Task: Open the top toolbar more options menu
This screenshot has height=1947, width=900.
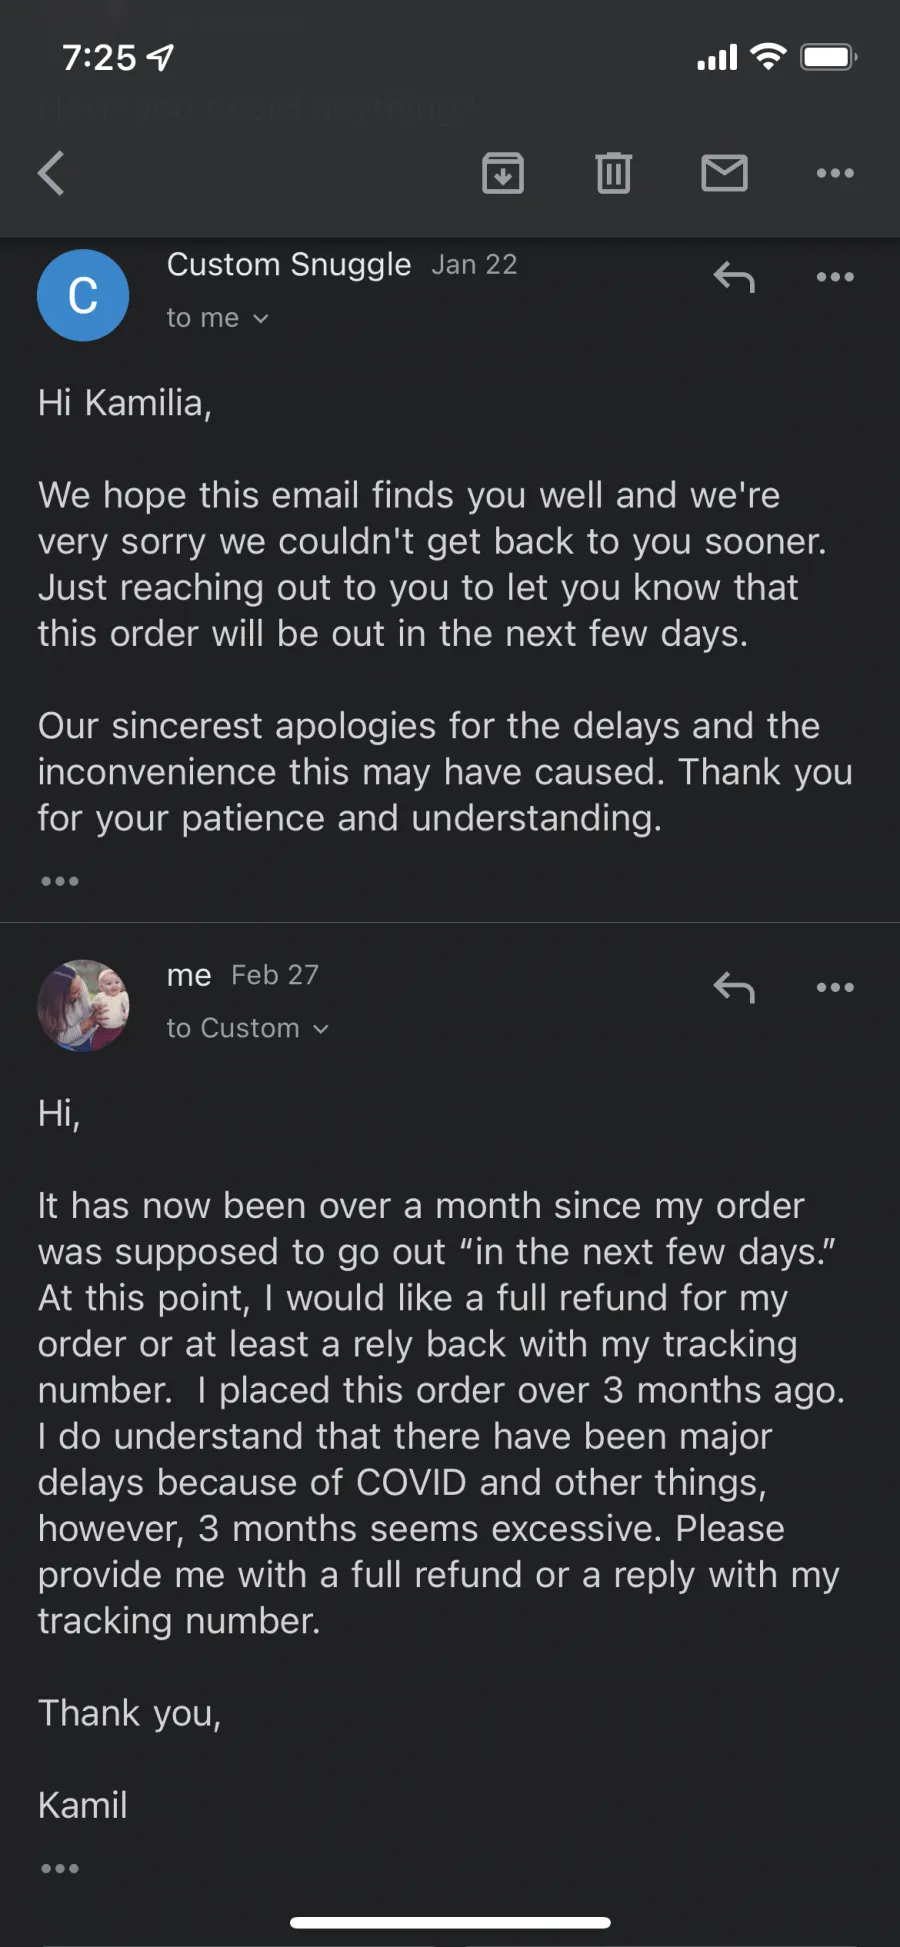Action: [835, 173]
